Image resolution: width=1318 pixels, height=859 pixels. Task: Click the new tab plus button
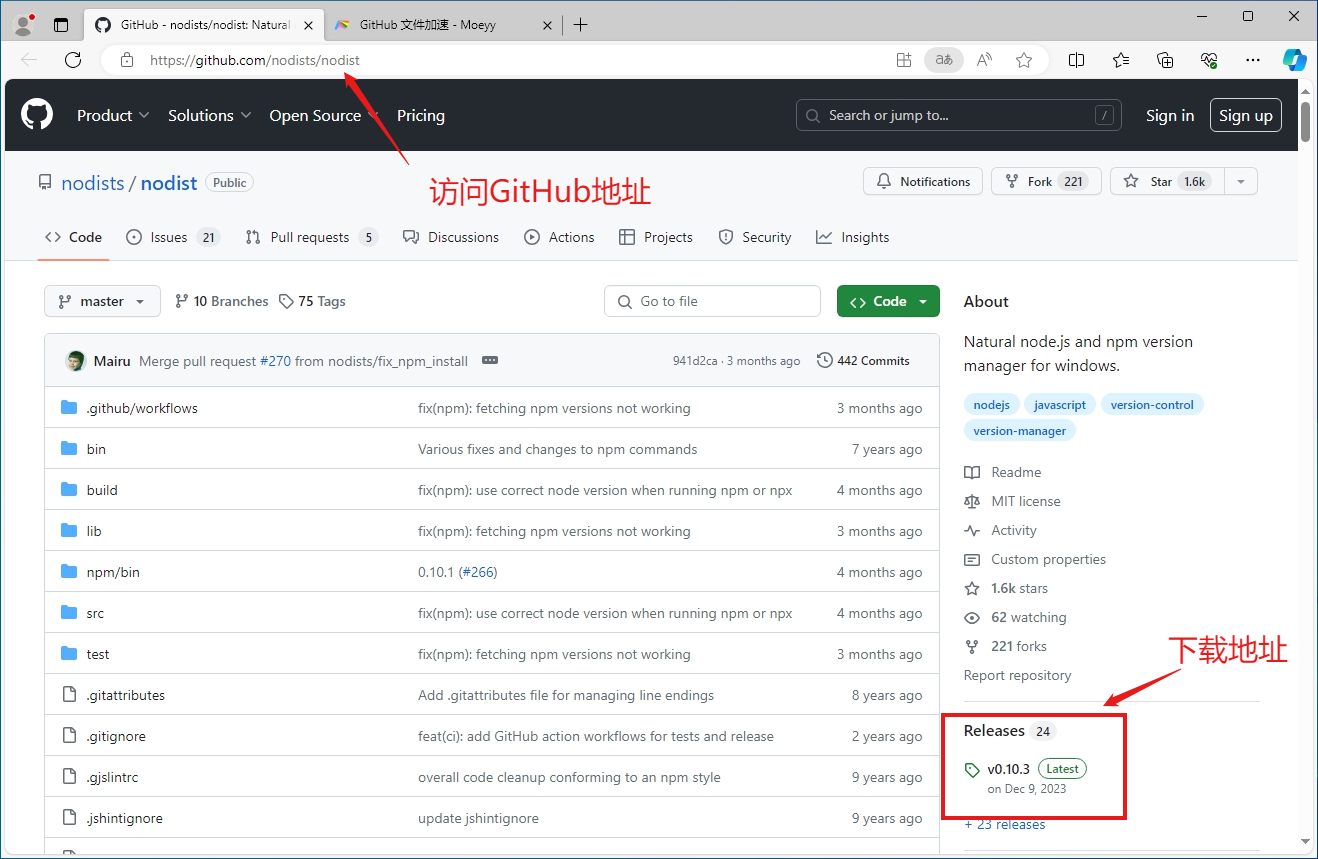pyautogui.click(x=581, y=25)
